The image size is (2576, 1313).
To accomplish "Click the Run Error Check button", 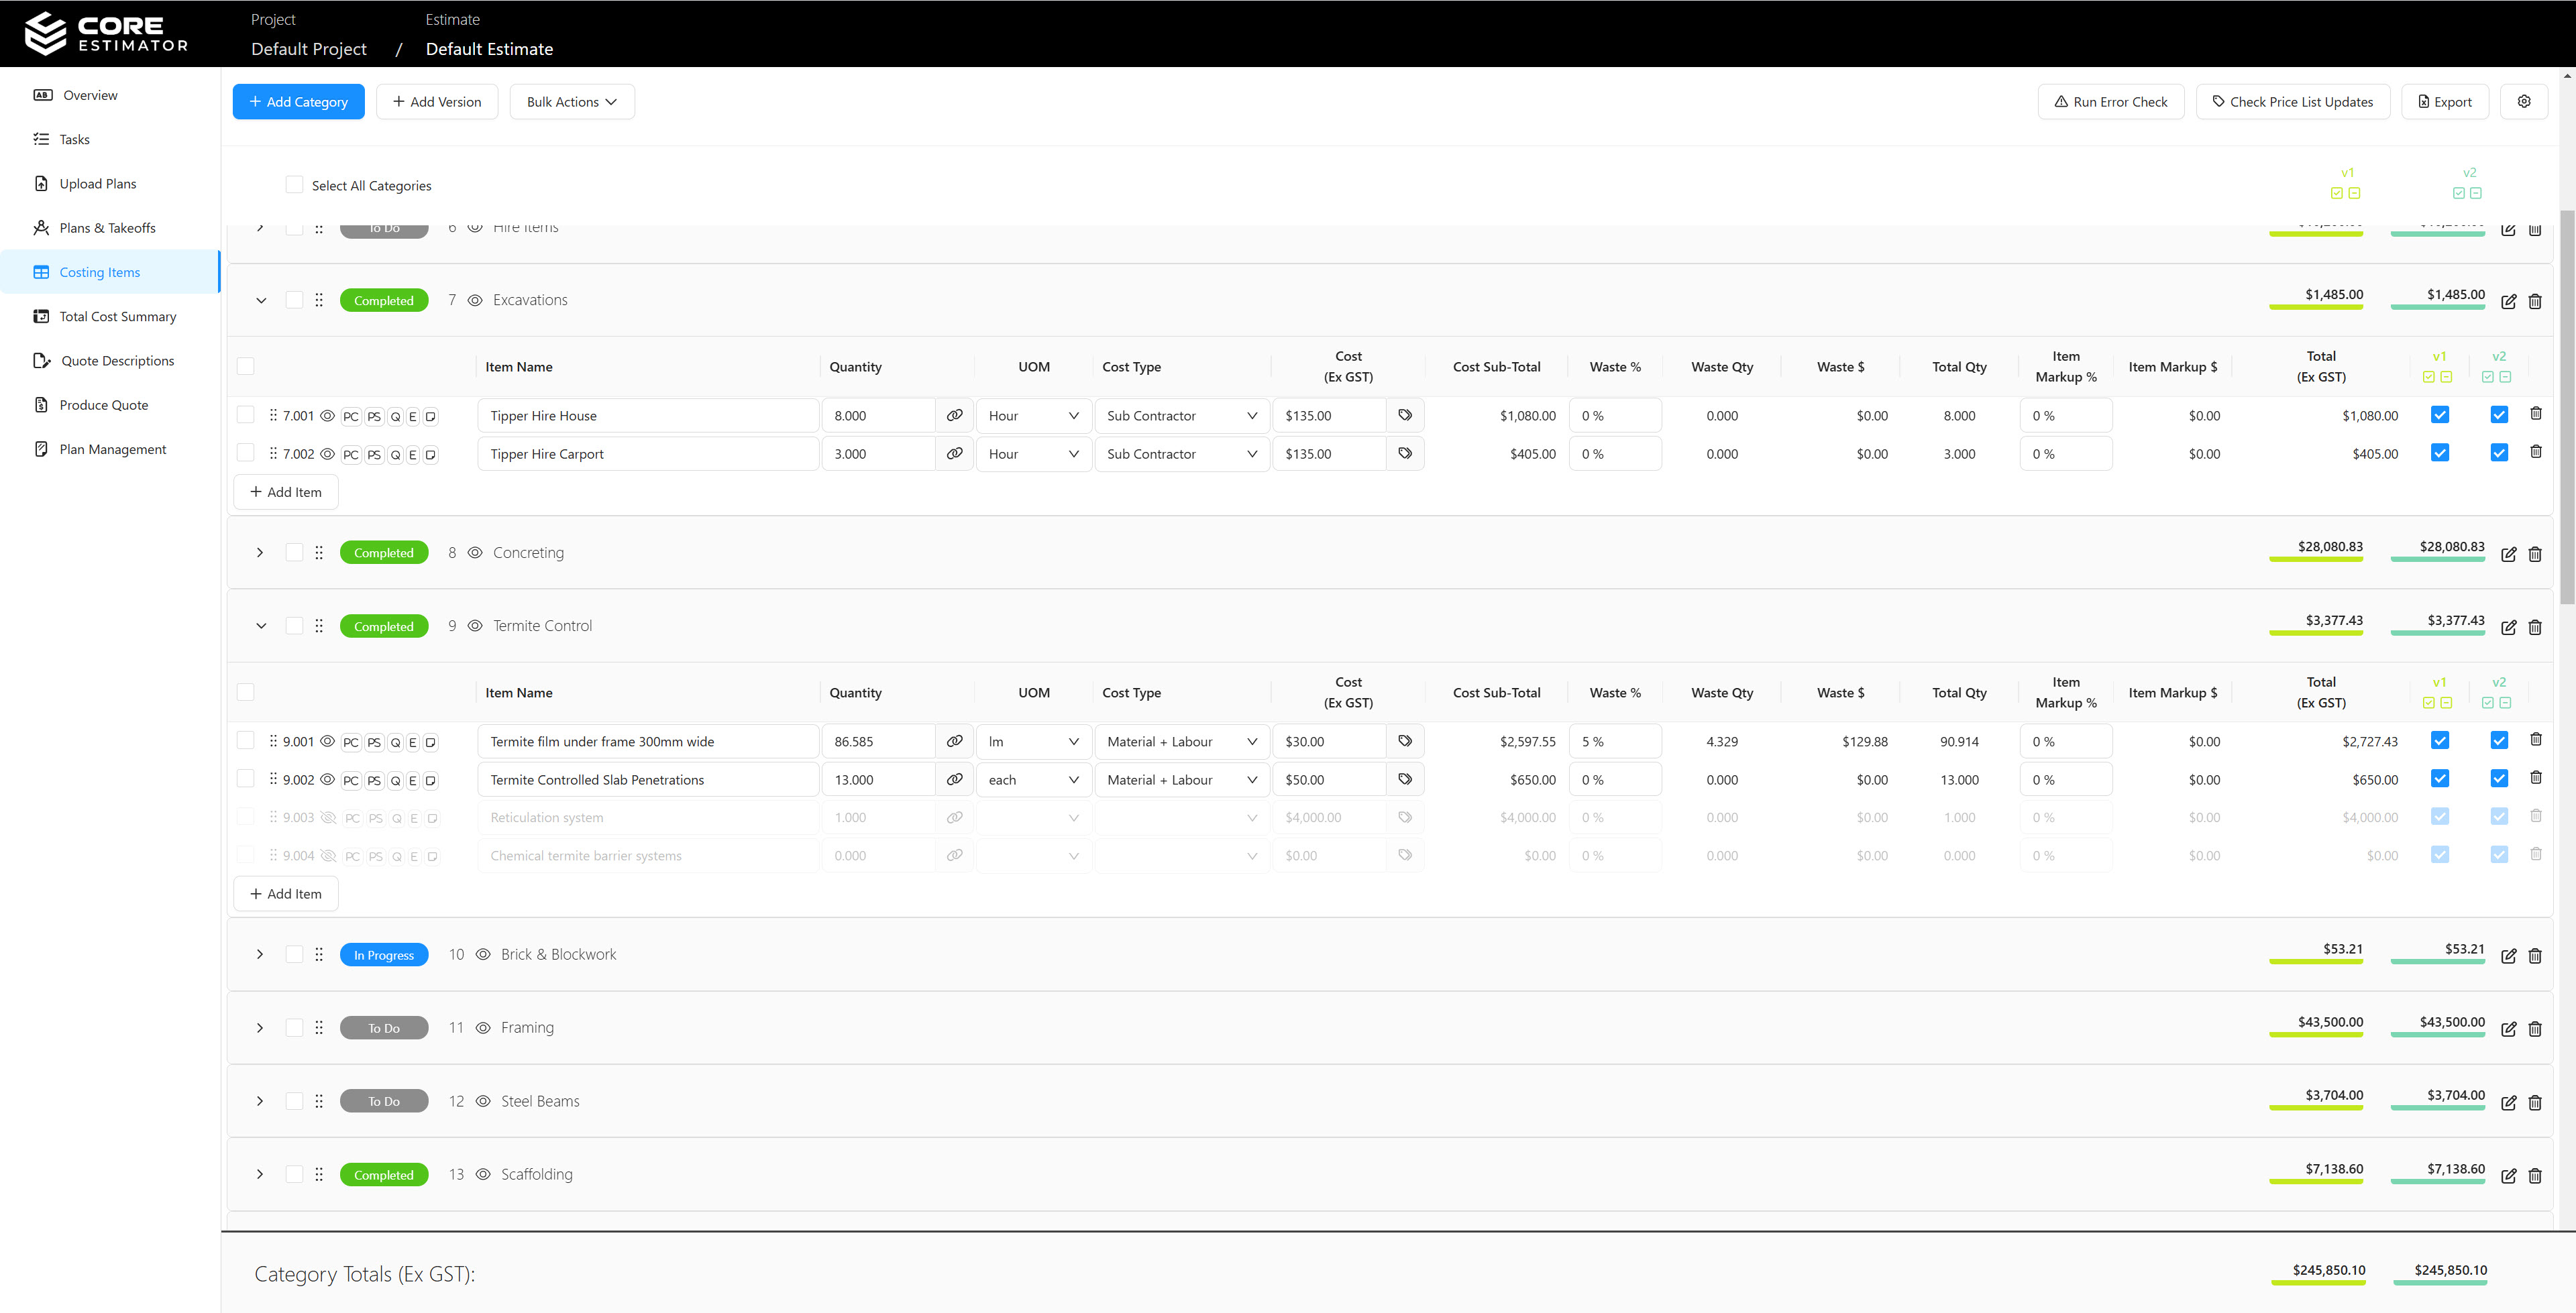I will (2110, 102).
